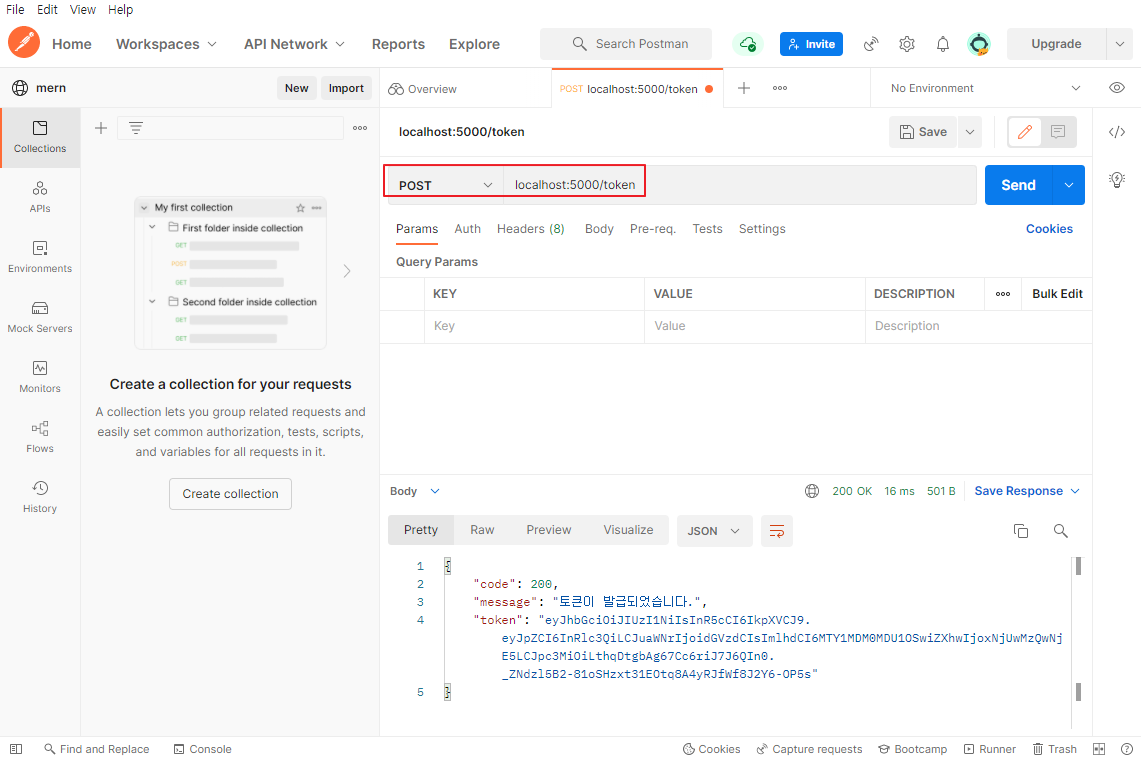Click the Invite button
This screenshot has width=1141, height=761.
tap(811, 44)
